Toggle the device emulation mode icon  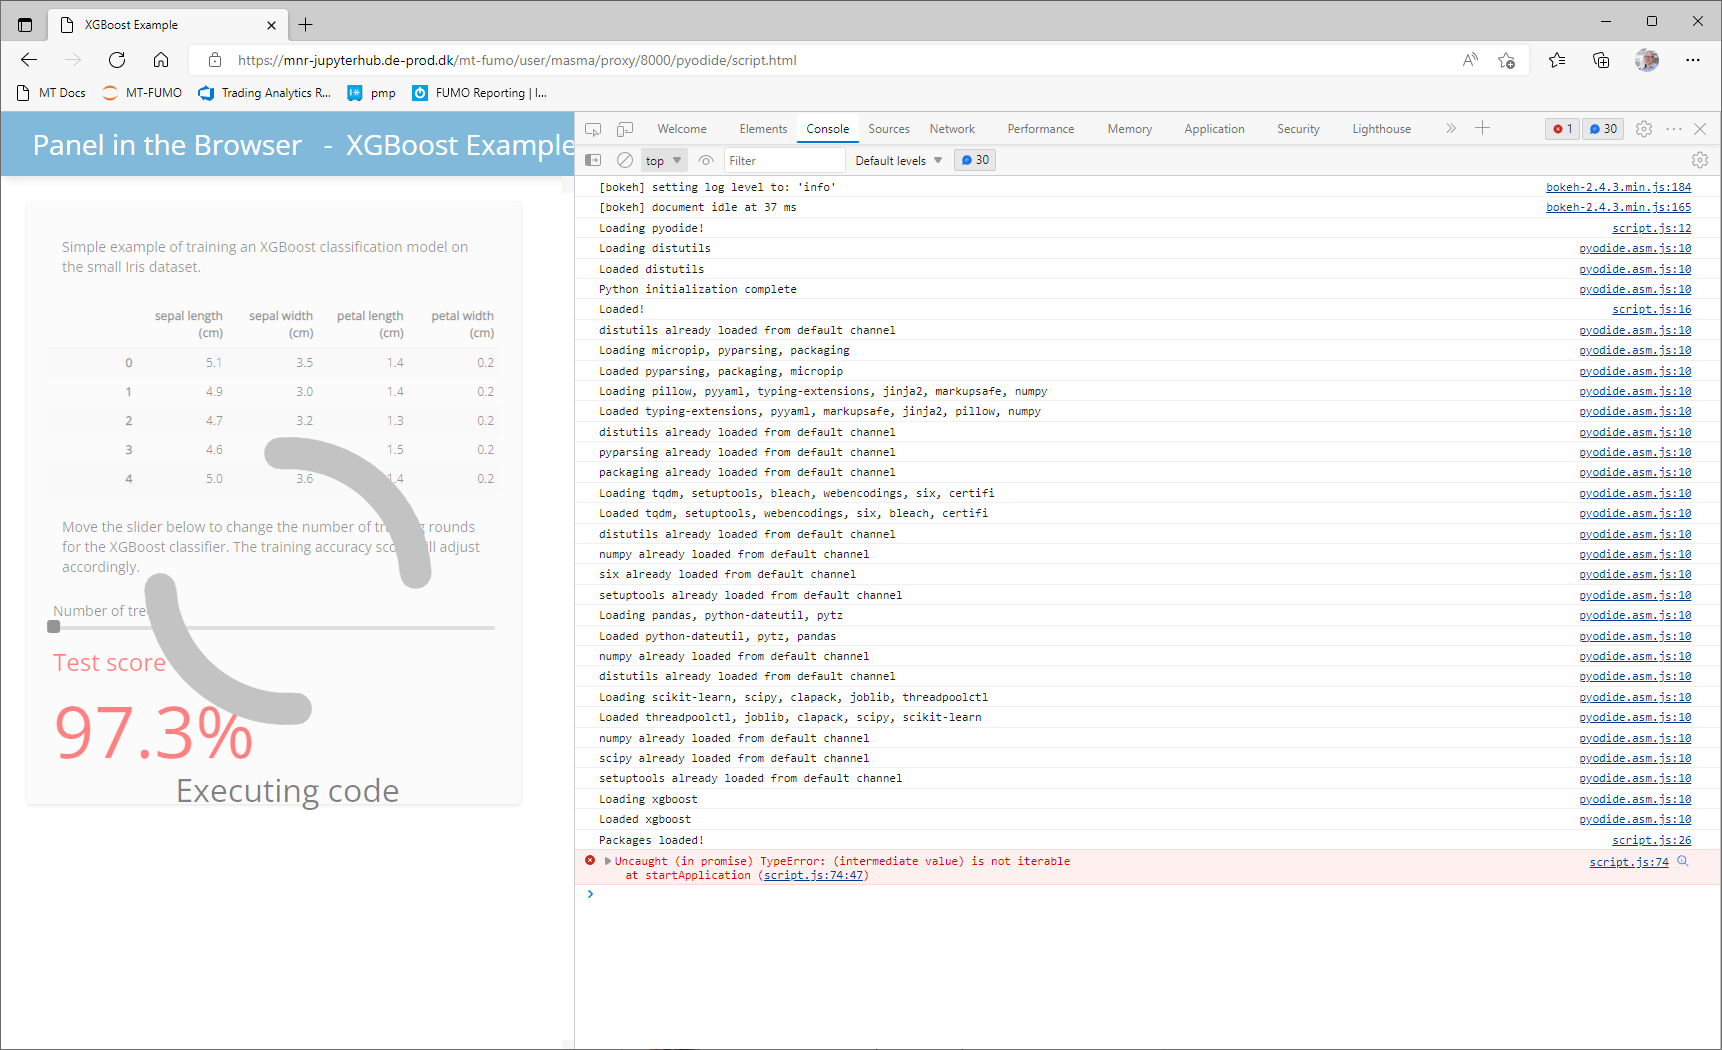(x=625, y=129)
